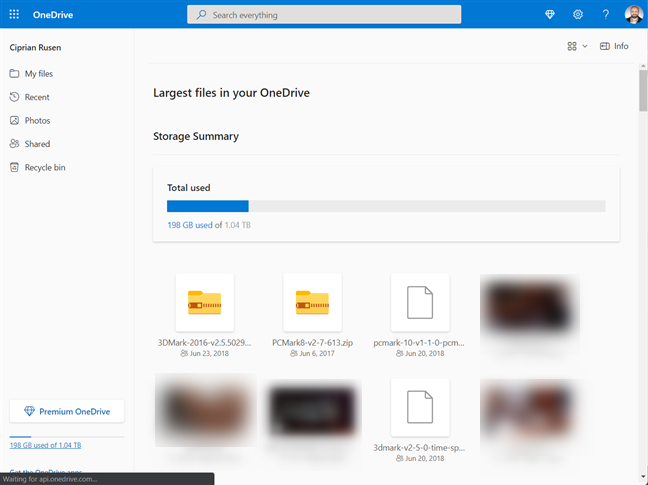Screen dimensions: 648x485
Task: Click the sidebar storage usage bar
Action: click(67, 437)
